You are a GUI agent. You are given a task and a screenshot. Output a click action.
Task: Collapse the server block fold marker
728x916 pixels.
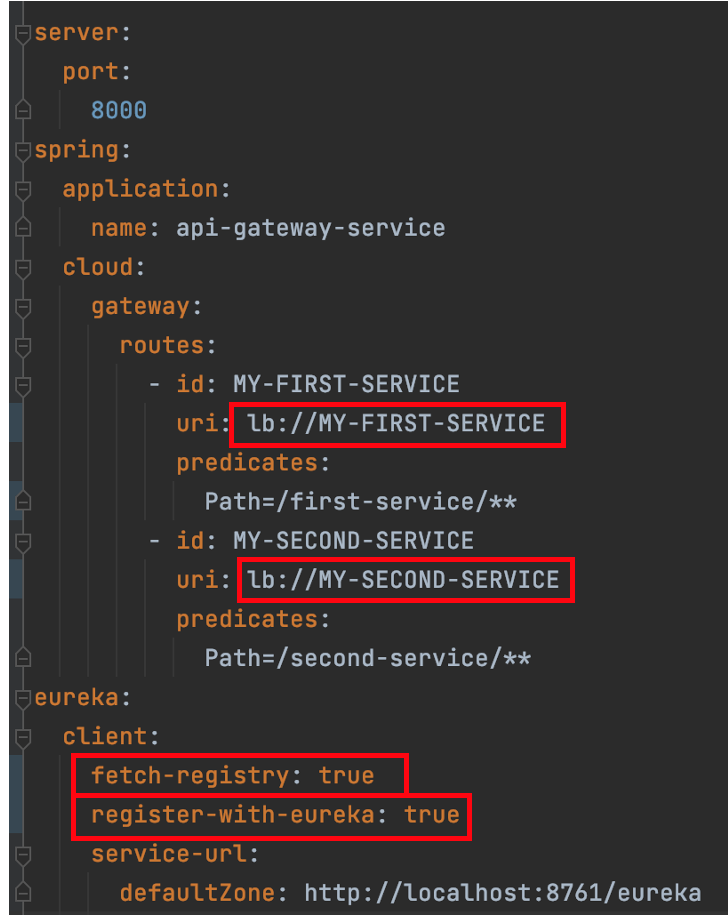coord(23,34)
